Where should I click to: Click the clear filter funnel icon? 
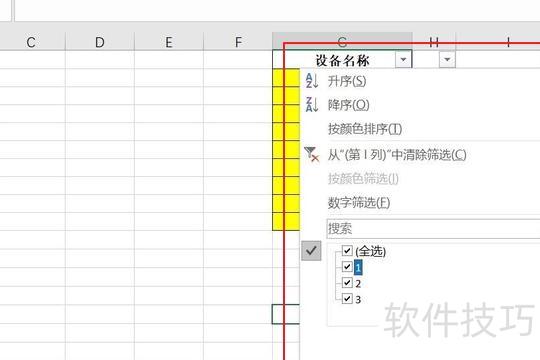312,154
